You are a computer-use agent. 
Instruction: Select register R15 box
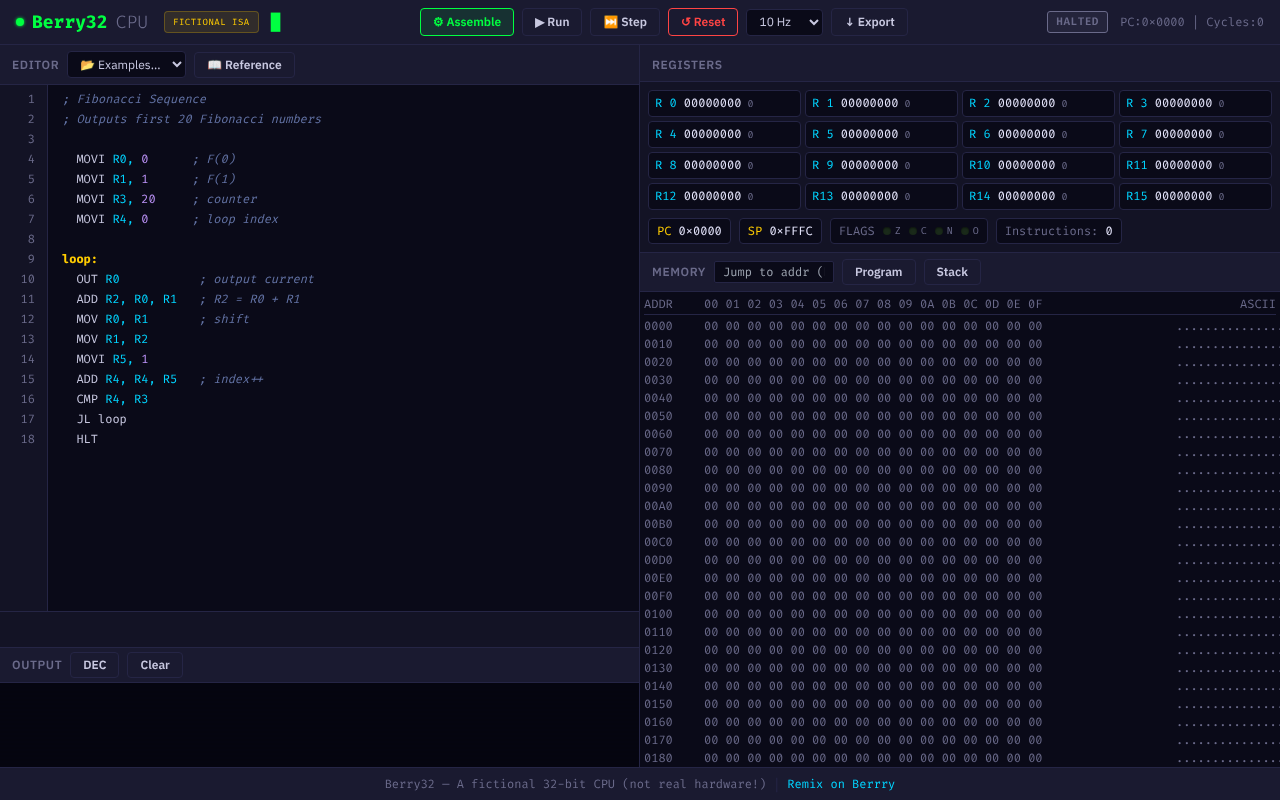(x=1195, y=196)
